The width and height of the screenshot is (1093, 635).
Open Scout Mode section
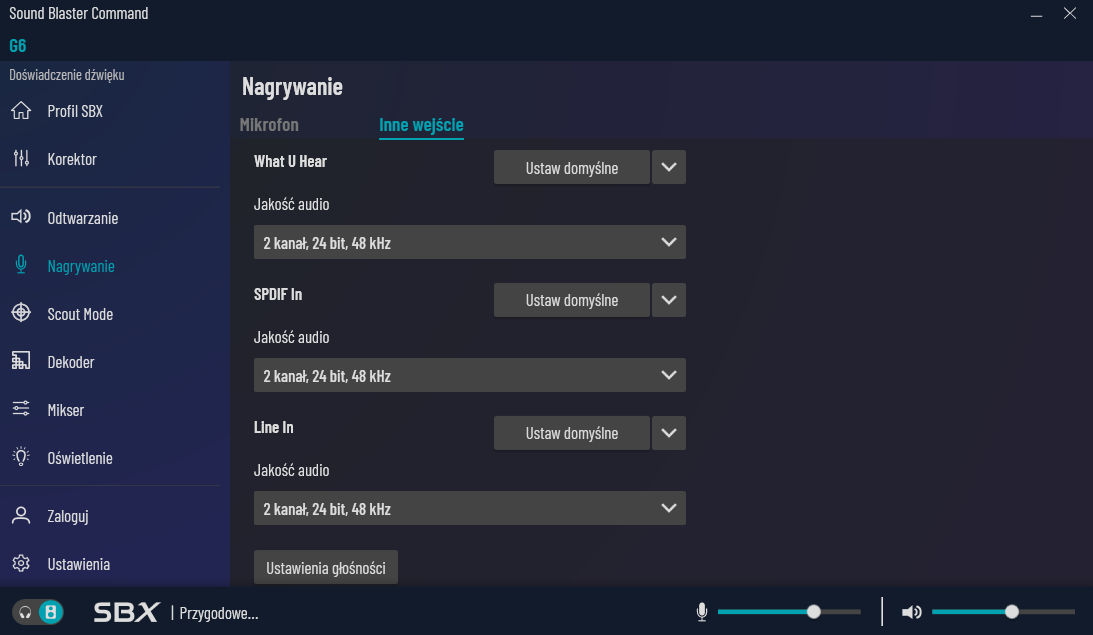(80, 314)
